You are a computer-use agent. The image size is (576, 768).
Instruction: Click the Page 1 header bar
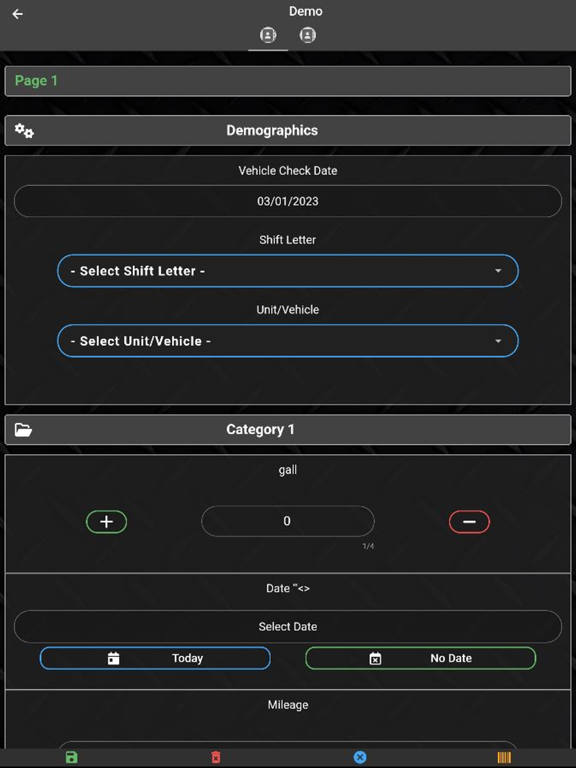288,81
